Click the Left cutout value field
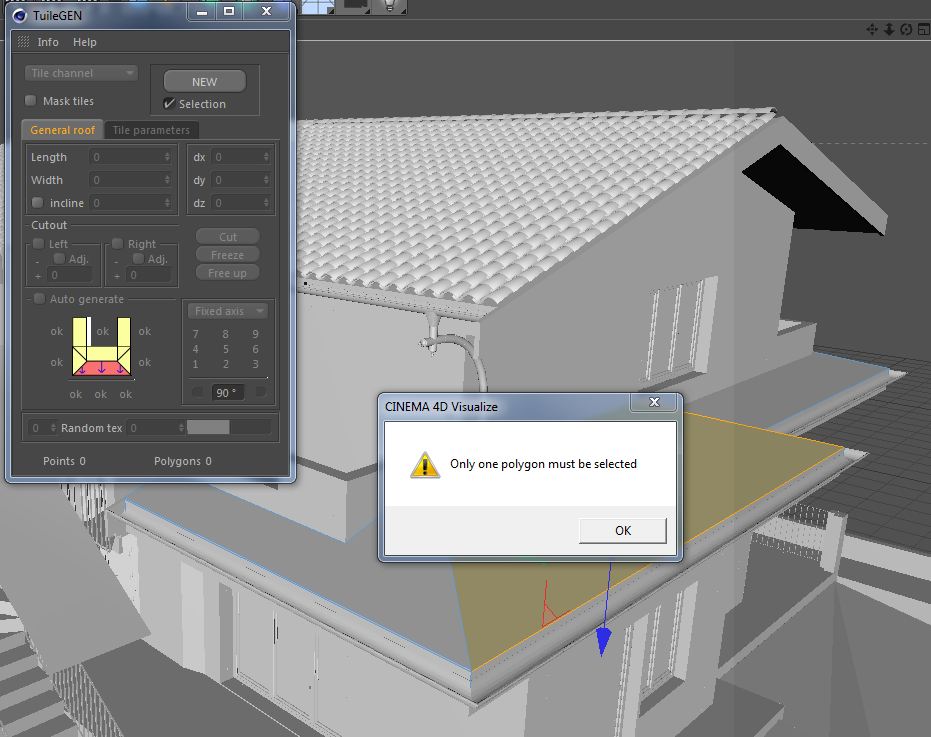Viewport: 931px width, 737px height. [x=69, y=275]
